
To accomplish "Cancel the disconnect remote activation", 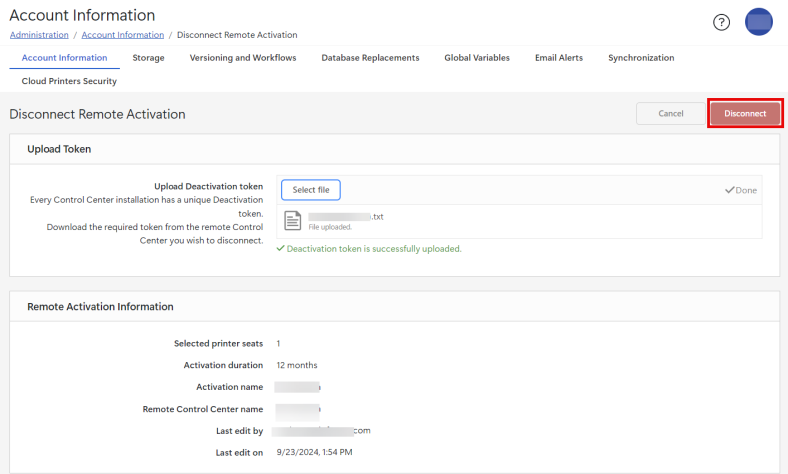I will click(670, 114).
